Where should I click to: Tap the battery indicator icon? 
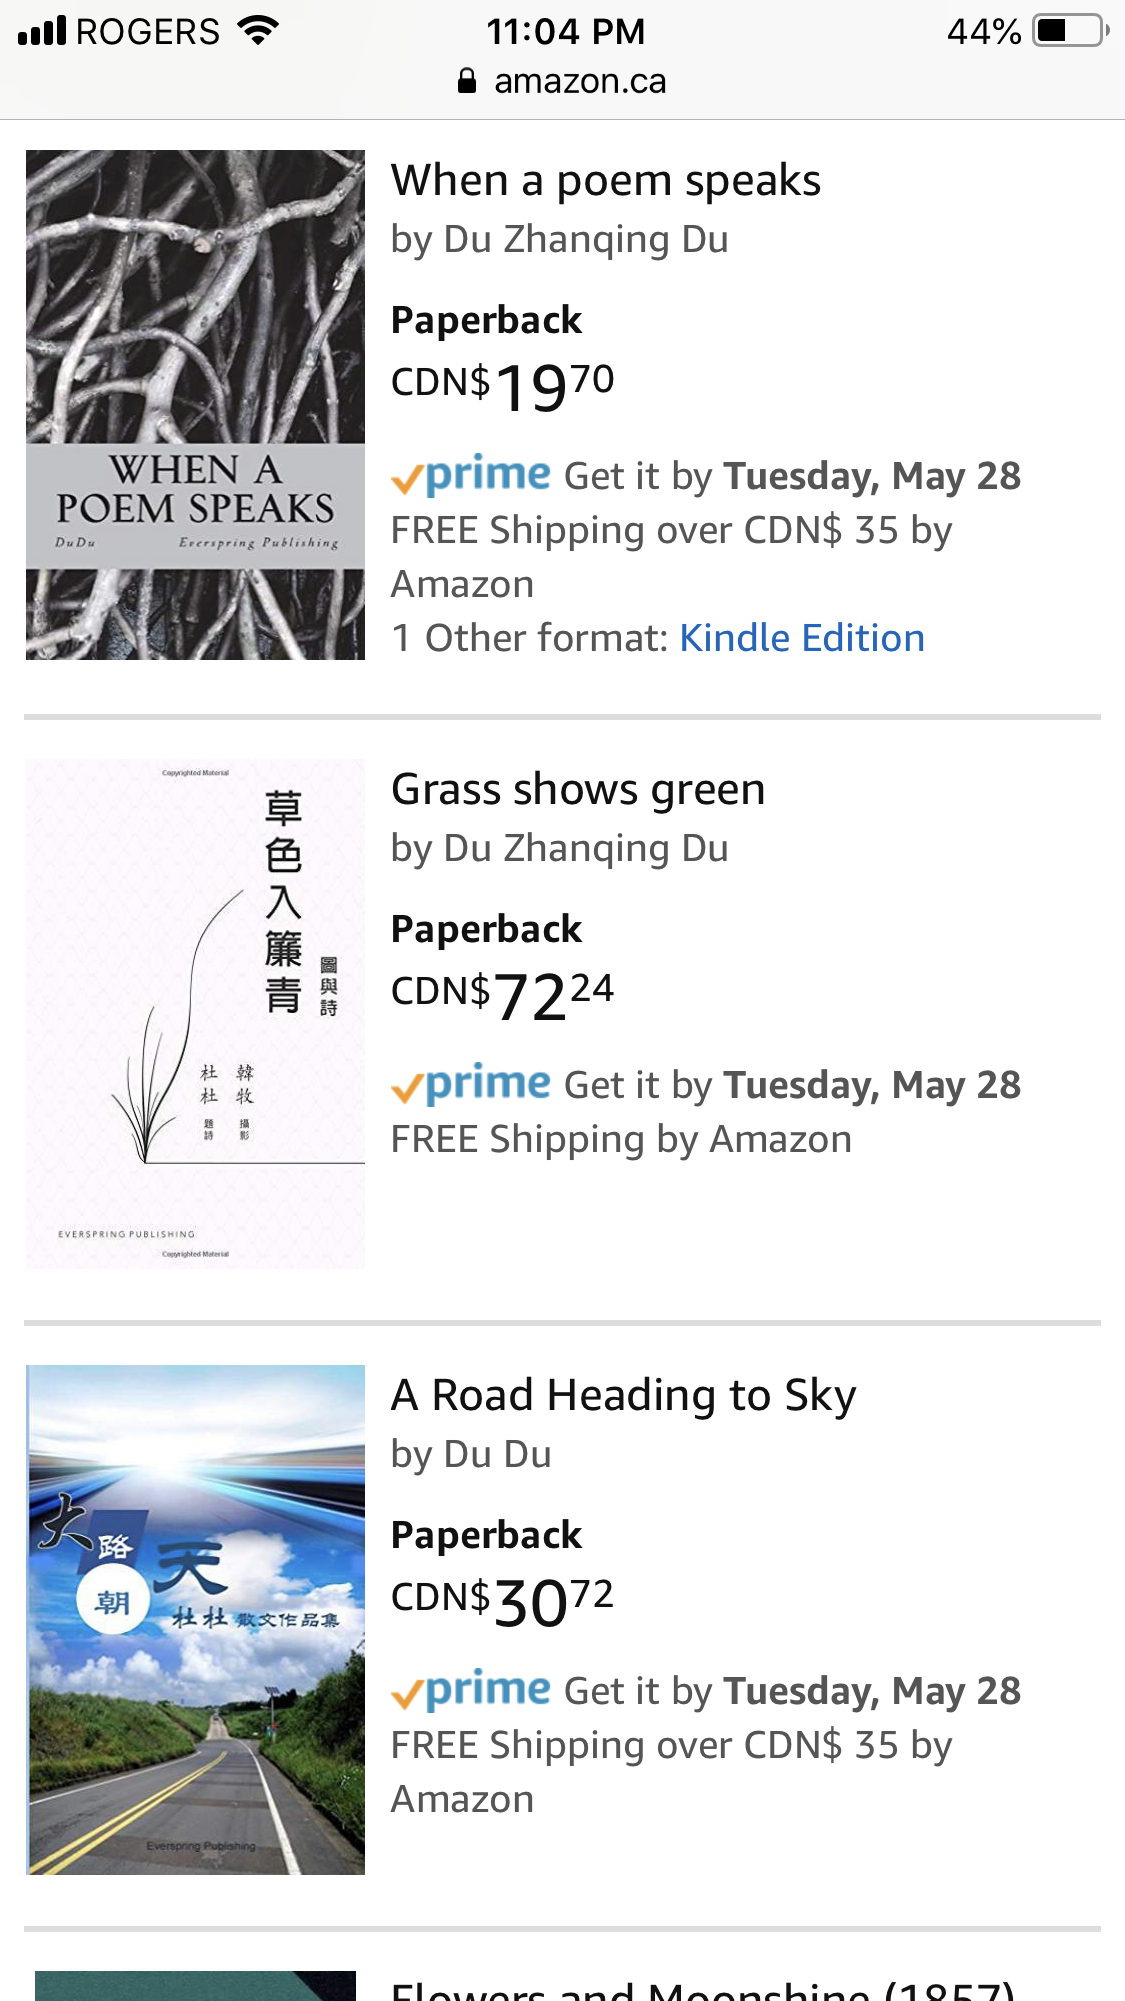tap(1070, 31)
